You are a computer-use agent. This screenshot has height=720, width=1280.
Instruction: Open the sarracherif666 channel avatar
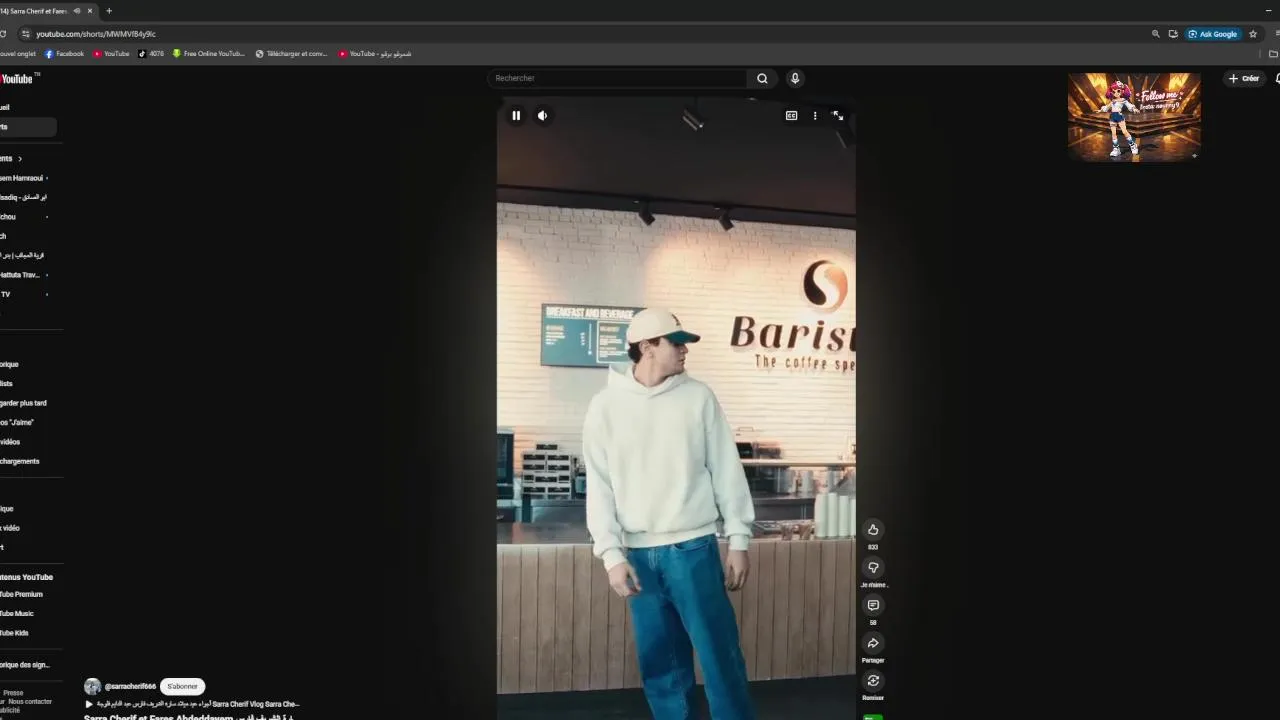click(92, 687)
